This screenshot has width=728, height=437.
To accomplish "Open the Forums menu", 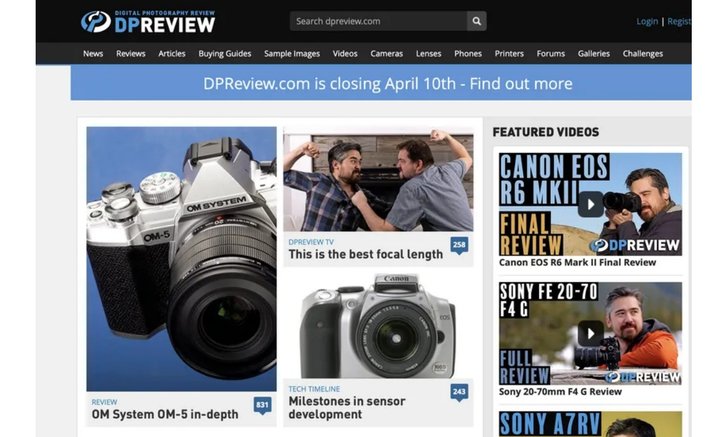I will pos(551,53).
